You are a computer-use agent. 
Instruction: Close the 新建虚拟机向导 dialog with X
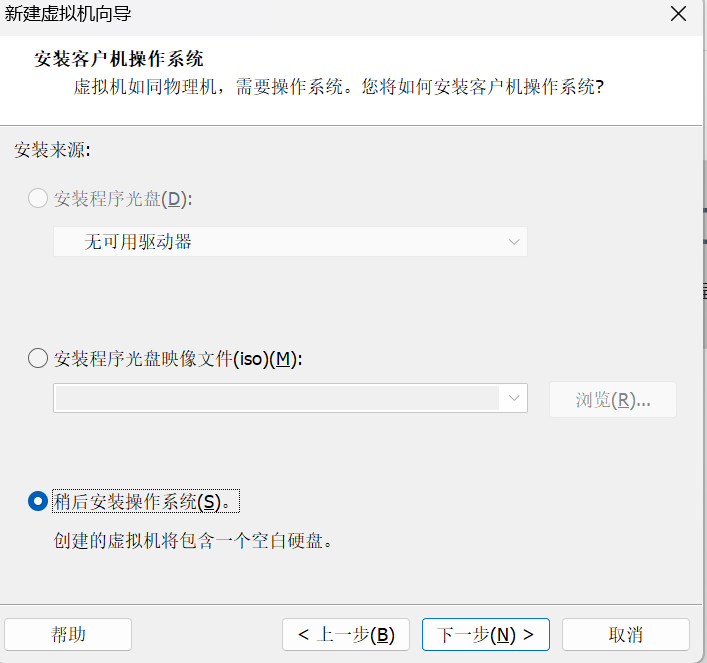pos(678,14)
